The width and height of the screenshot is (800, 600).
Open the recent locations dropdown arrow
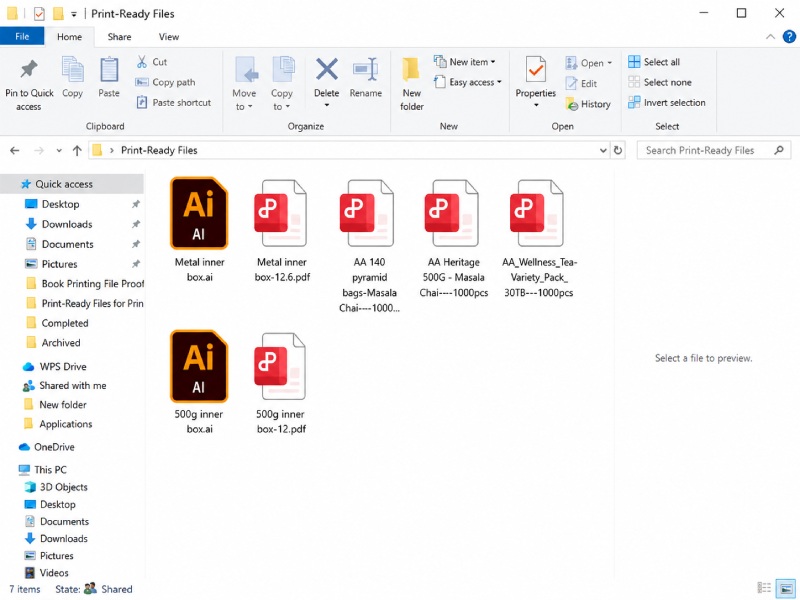[59, 151]
